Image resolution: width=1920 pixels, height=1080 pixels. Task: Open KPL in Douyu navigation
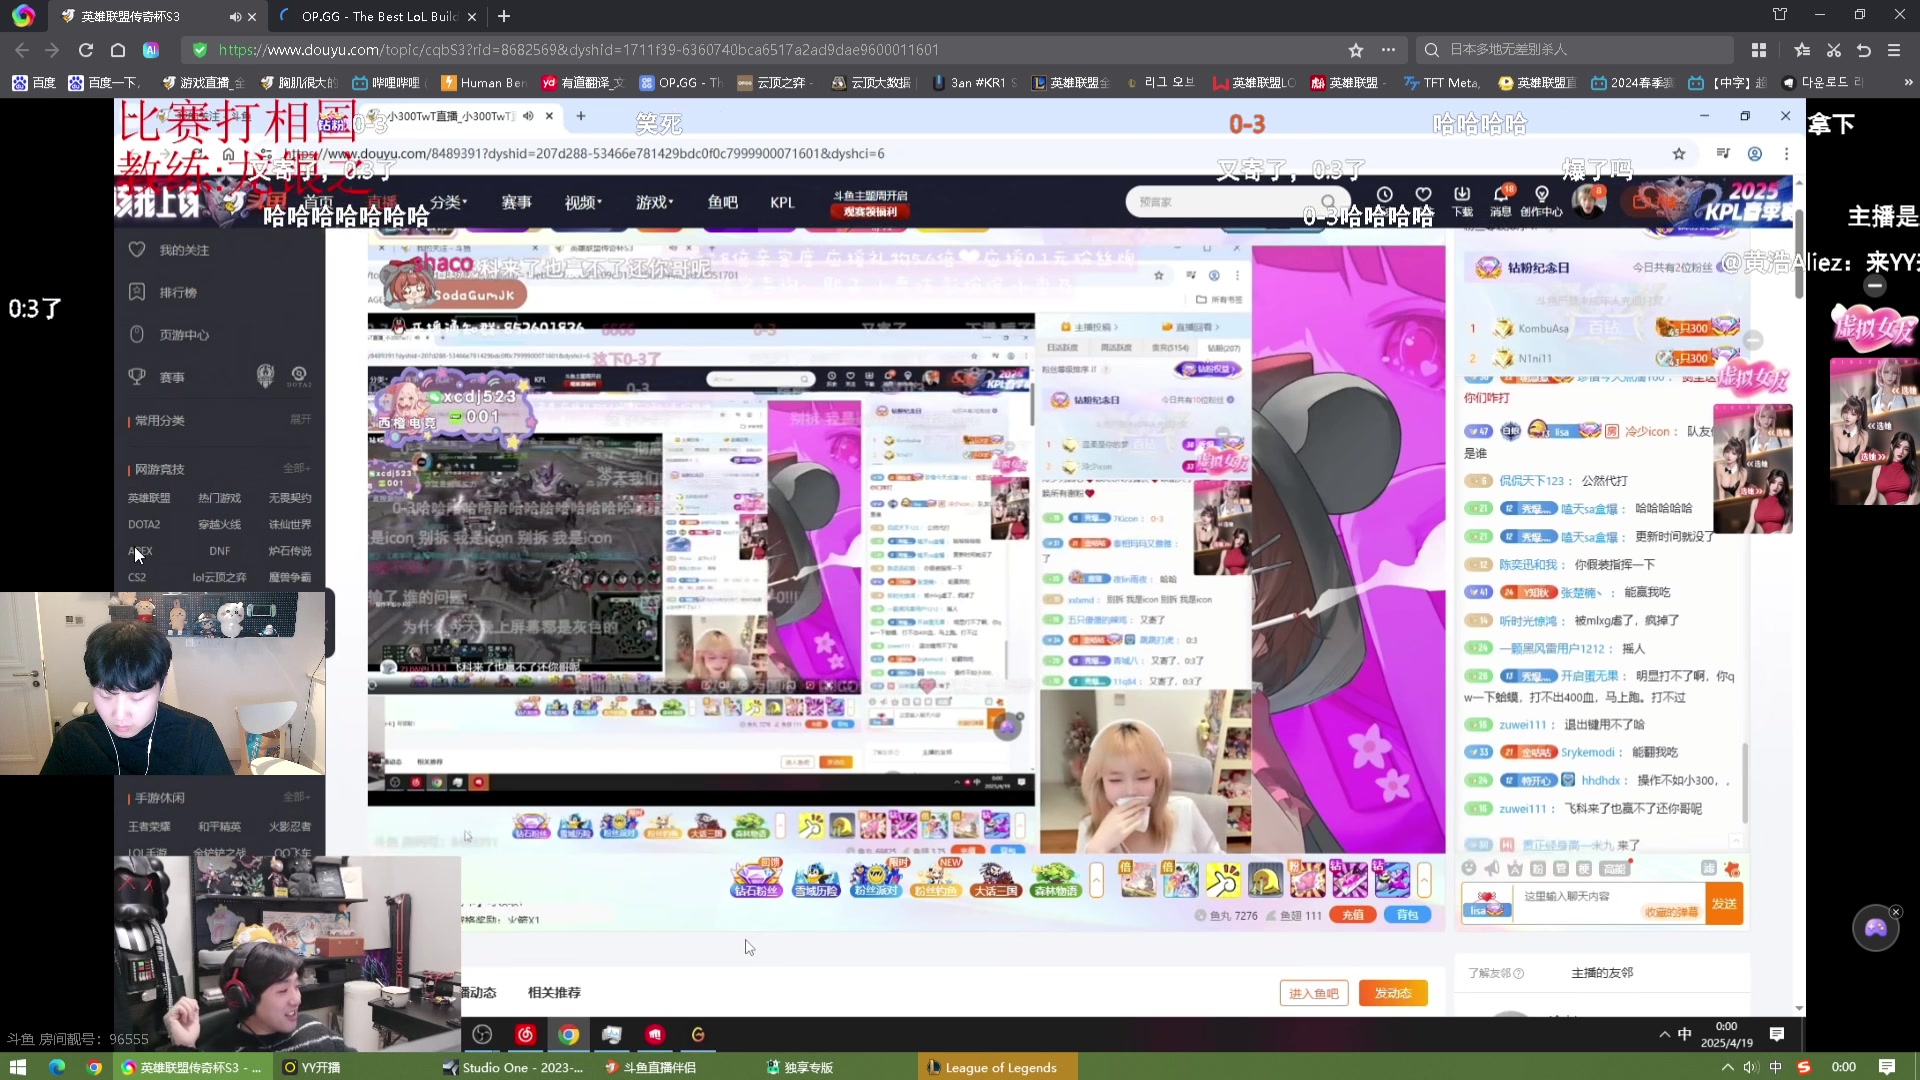point(782,202)
